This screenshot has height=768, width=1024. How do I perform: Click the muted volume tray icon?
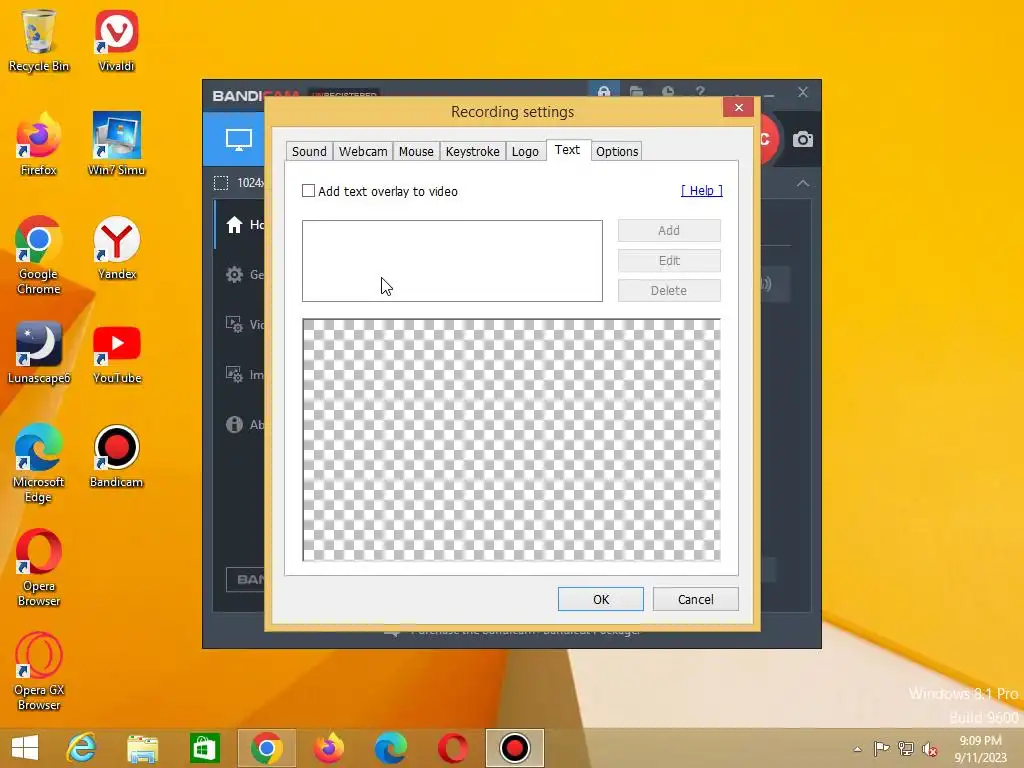[930, 748]
